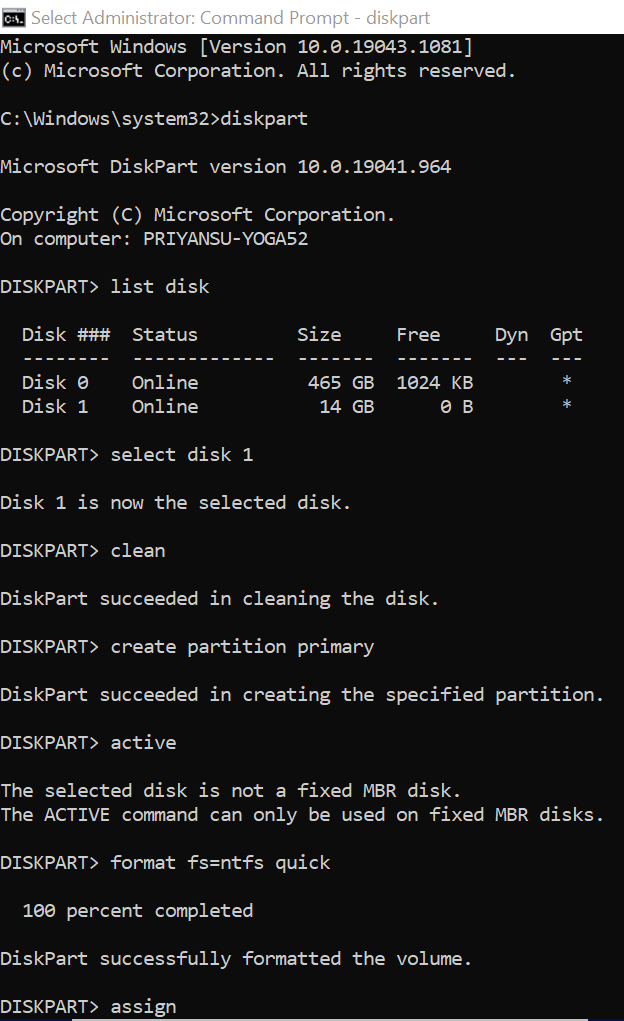
Task: Click the '465 GB' size value
Action: point(341,383)
